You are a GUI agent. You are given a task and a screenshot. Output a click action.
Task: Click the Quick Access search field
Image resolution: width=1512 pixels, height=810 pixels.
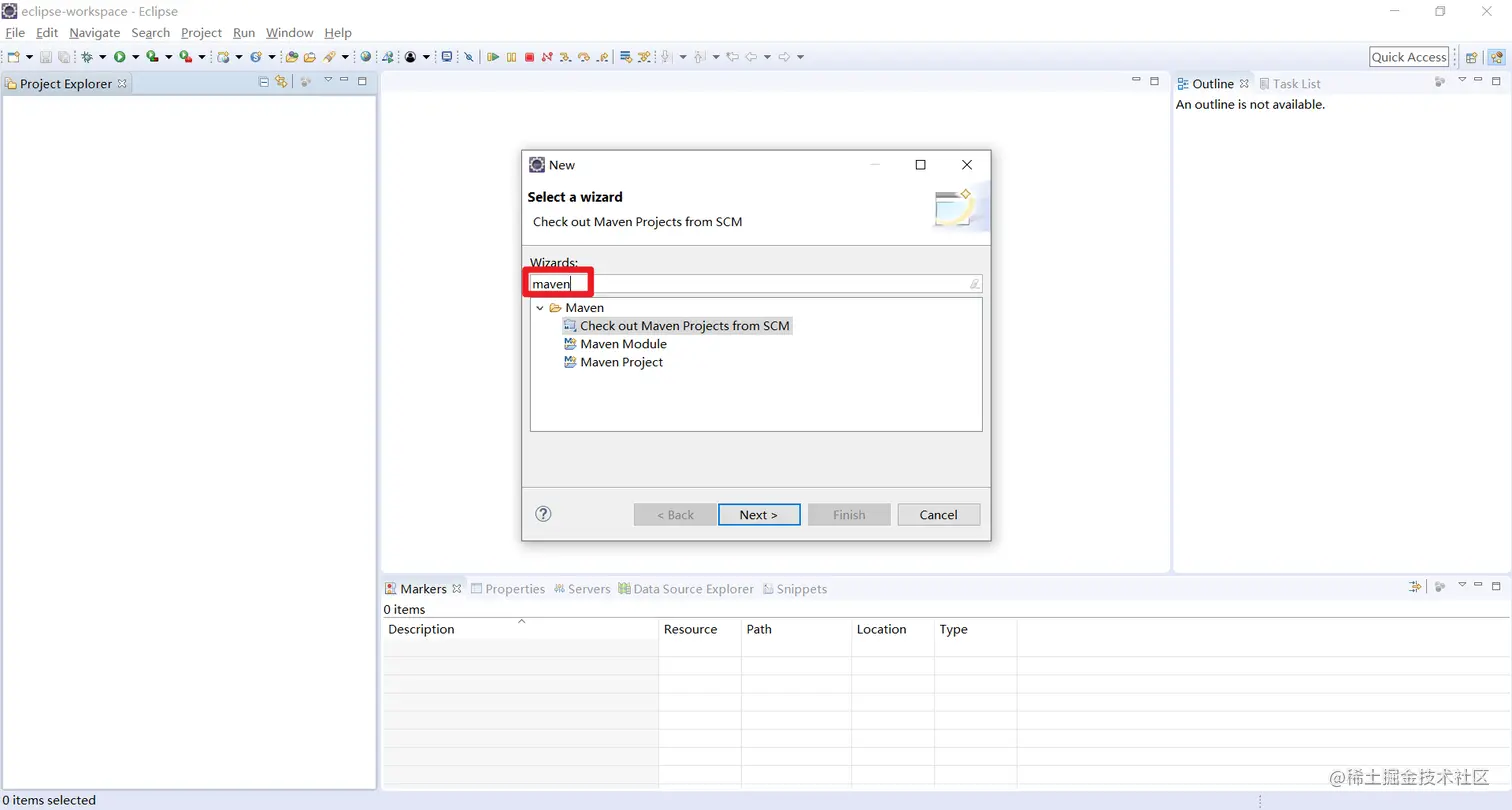(x=1409, y=57)
